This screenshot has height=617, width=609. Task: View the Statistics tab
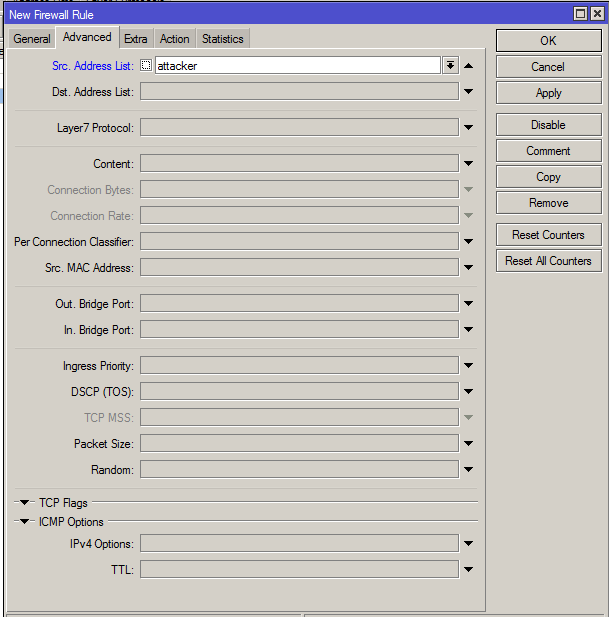pos(223,39)
